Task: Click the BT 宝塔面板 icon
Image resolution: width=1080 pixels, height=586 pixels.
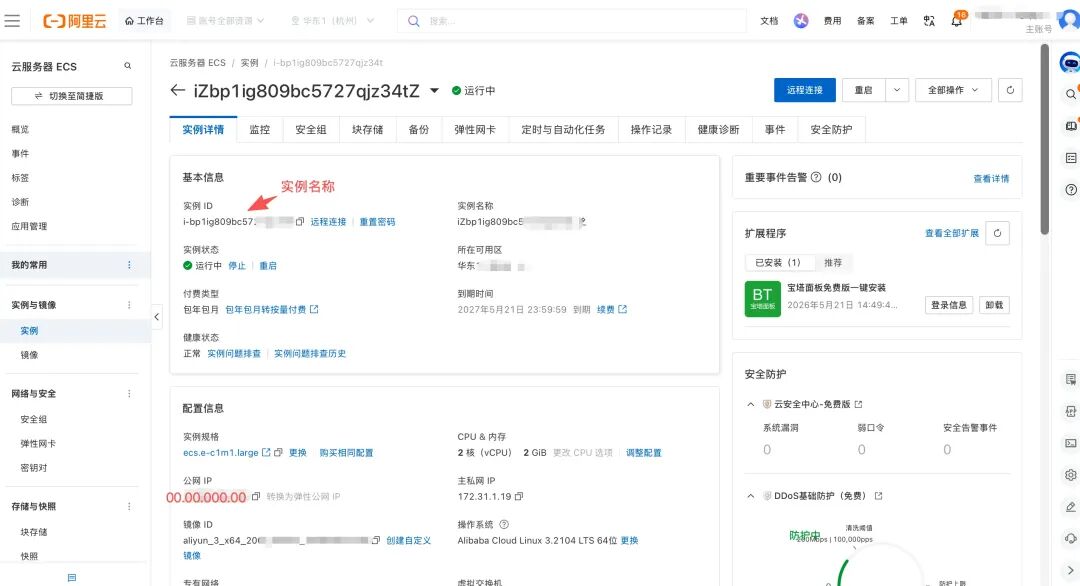Action: (762, 299)
